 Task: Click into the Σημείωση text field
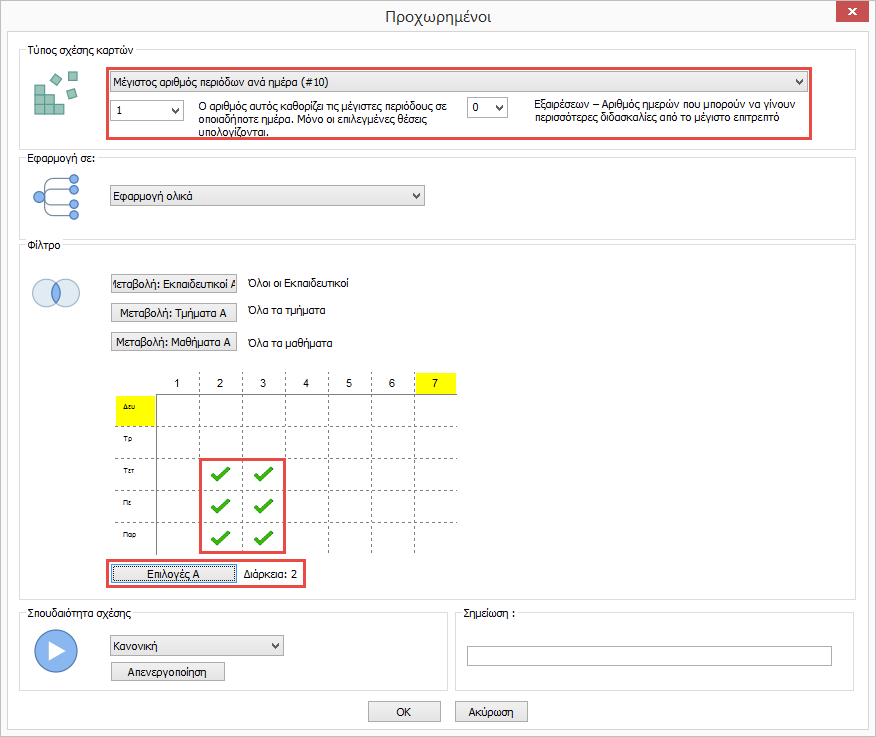(649, 656)
